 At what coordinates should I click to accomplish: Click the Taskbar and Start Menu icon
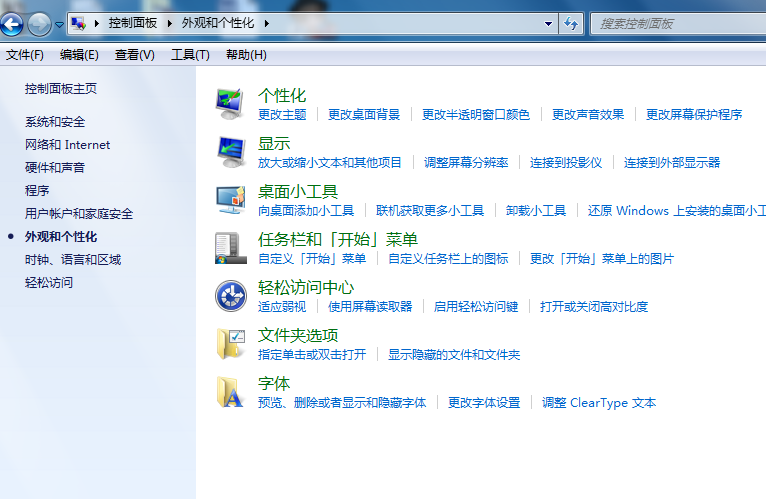pyautogui.click(x=231, y=248)
